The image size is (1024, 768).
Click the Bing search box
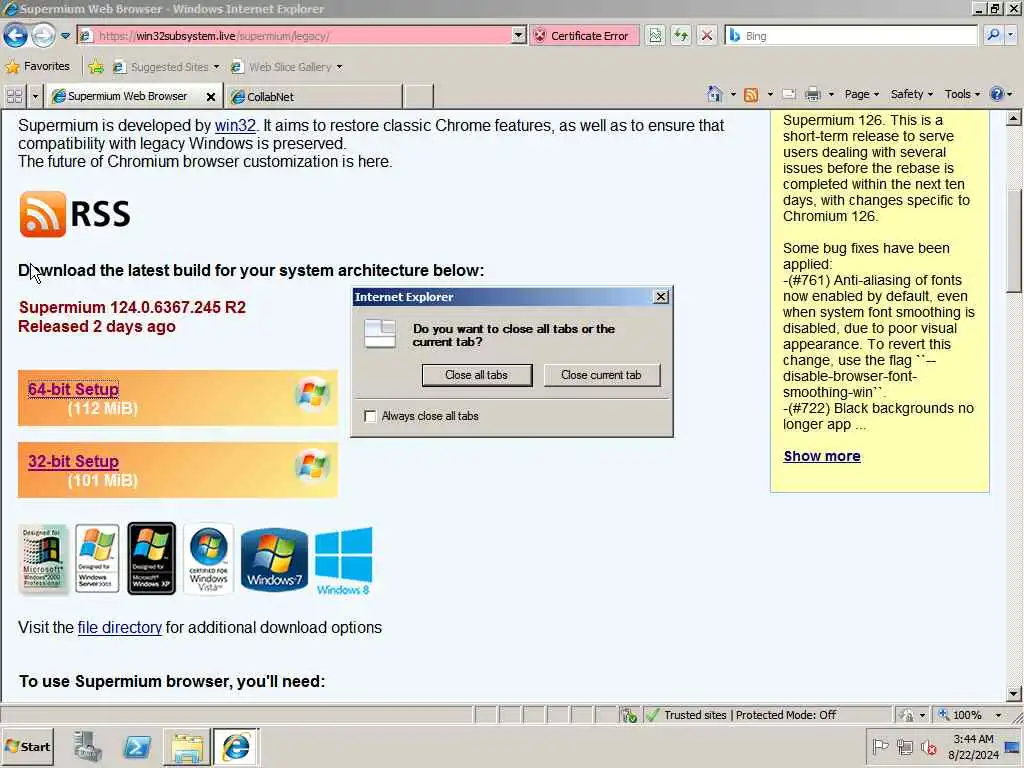852,36
